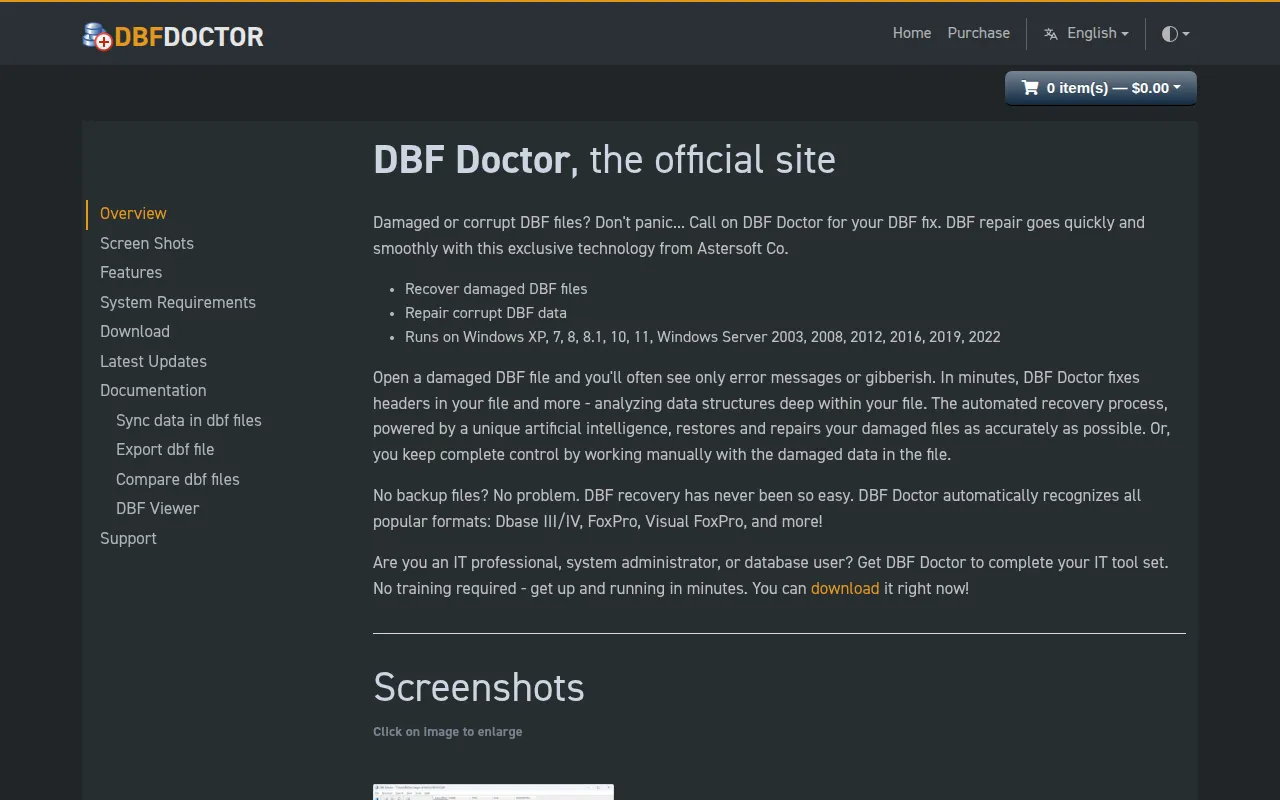View Latest Updates in the sidebar

tap(153, 361)
